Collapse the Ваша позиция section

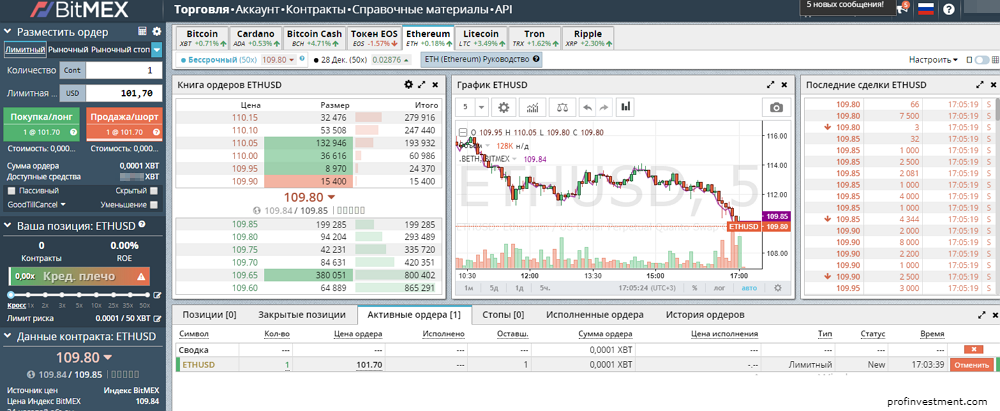click(x=8, y=225)
